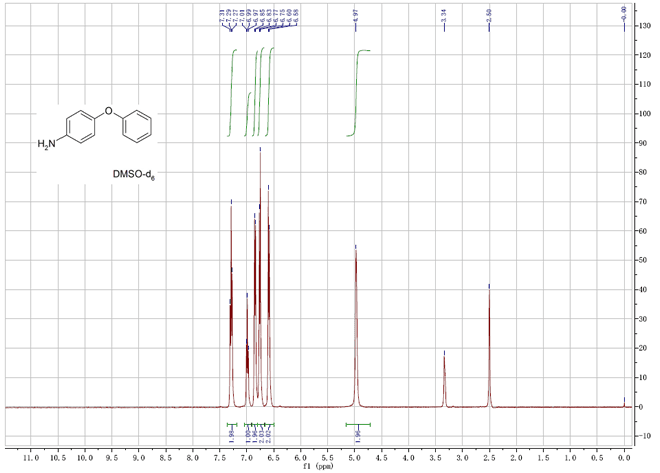This screenshot has height=473, width=660.
Task: Select the -10 tick on the intensity axis
Action: [x=646, y=436]
